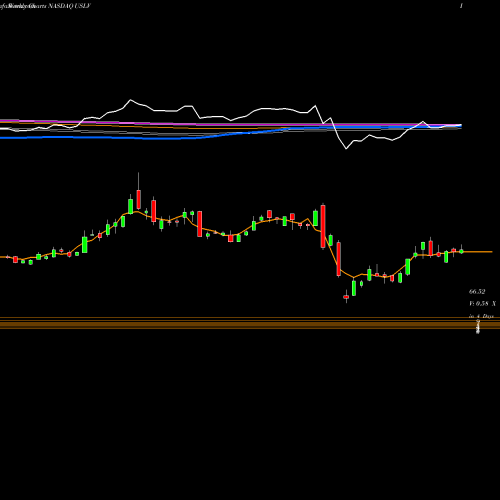Click the 'in 4 Days' label

(481, 316)
